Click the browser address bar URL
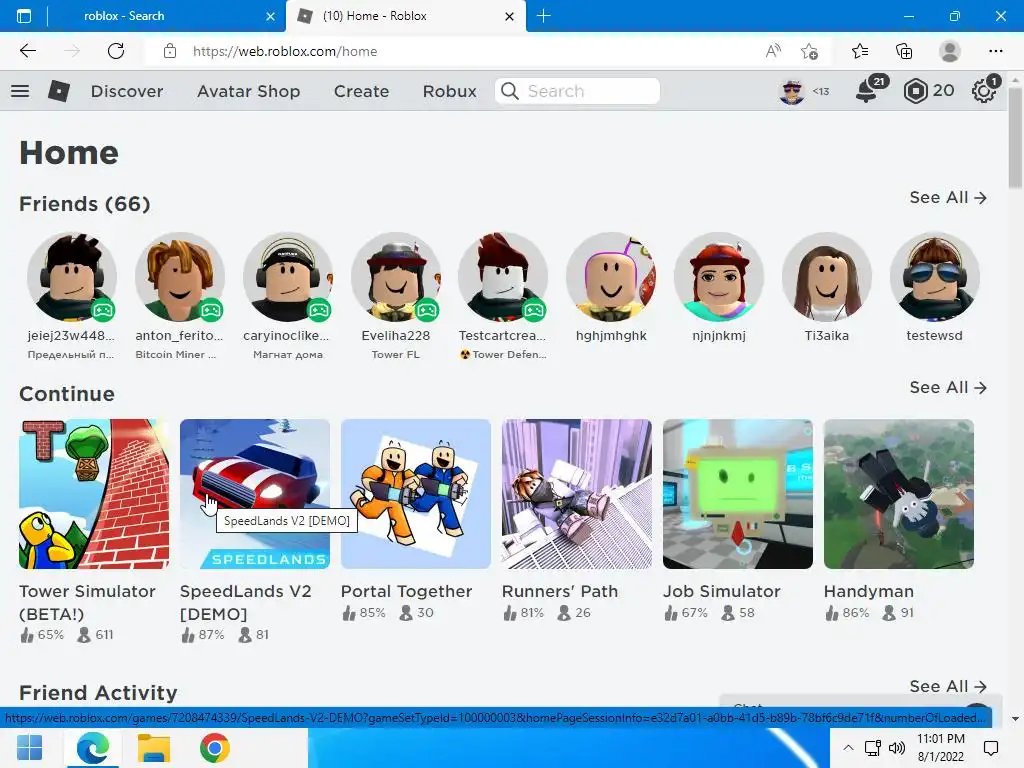Viewport: 1024px width, 768px height. (285, 51)
